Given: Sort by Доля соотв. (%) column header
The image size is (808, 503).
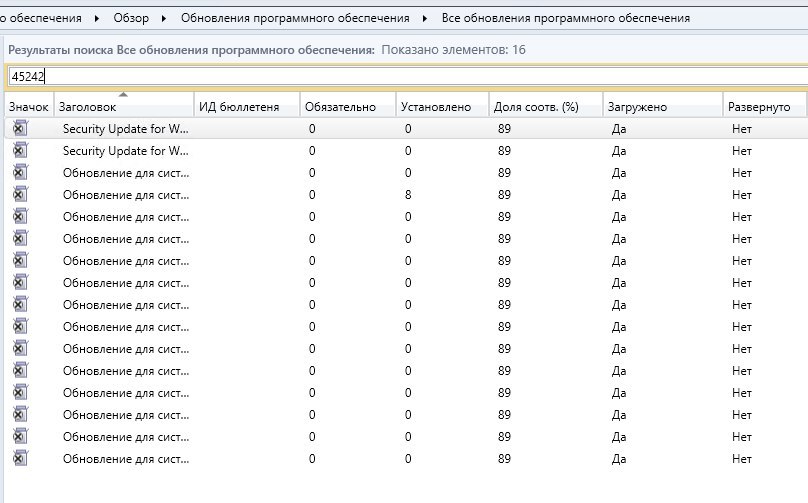Looking at the screenshot, I should pyautogui.click(x=546, y=107).
